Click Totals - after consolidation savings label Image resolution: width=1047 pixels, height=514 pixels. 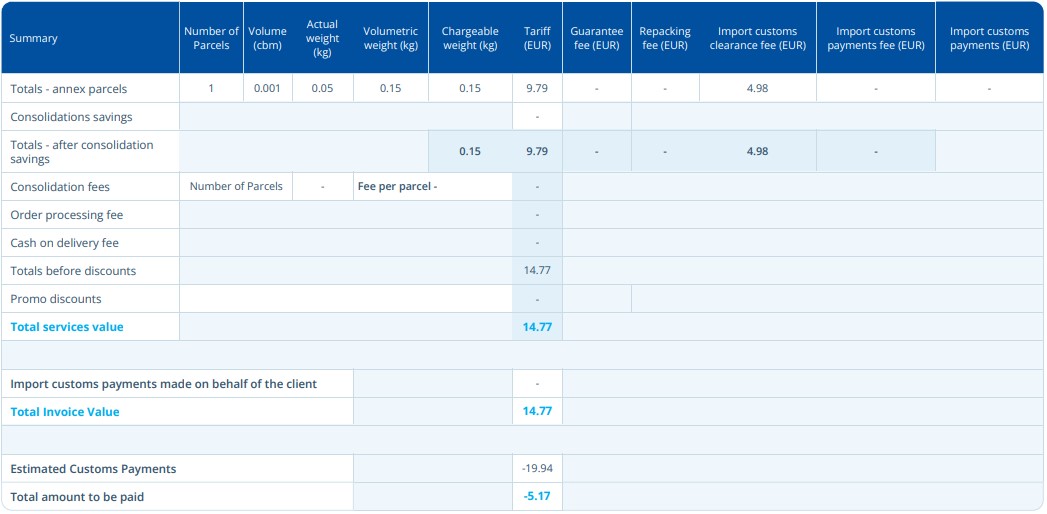coord(81,152)
